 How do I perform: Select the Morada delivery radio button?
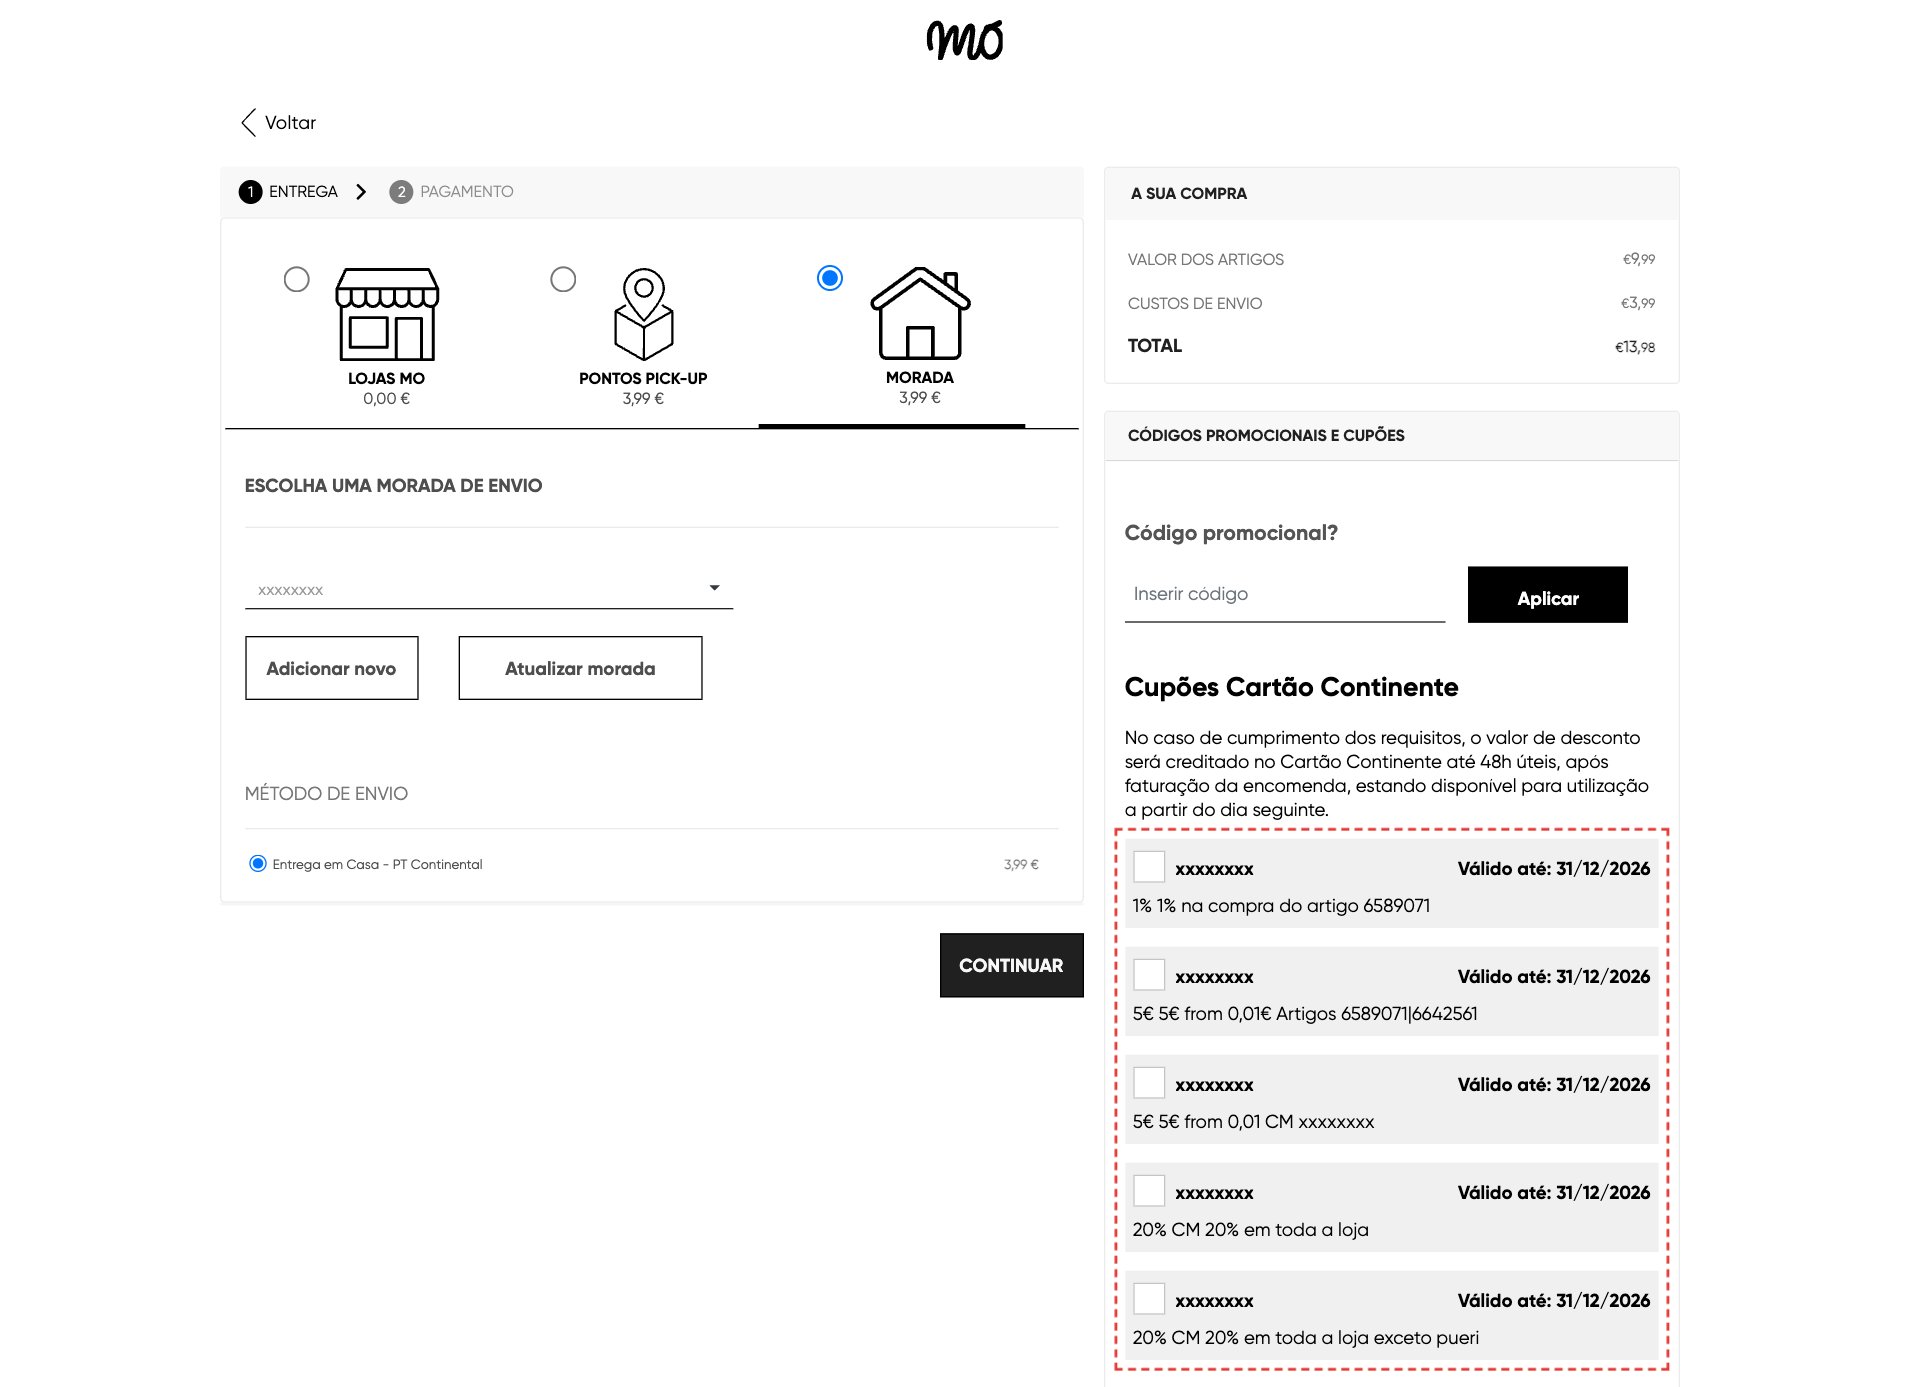830,278
